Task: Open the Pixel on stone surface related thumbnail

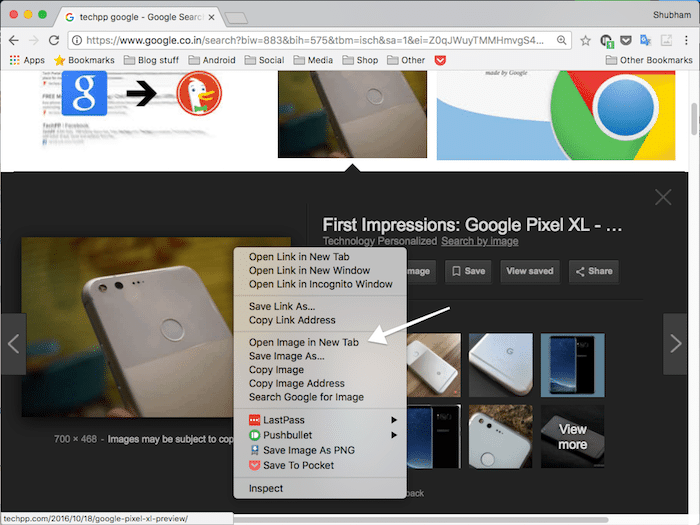Action: click(x=500, y=437)
